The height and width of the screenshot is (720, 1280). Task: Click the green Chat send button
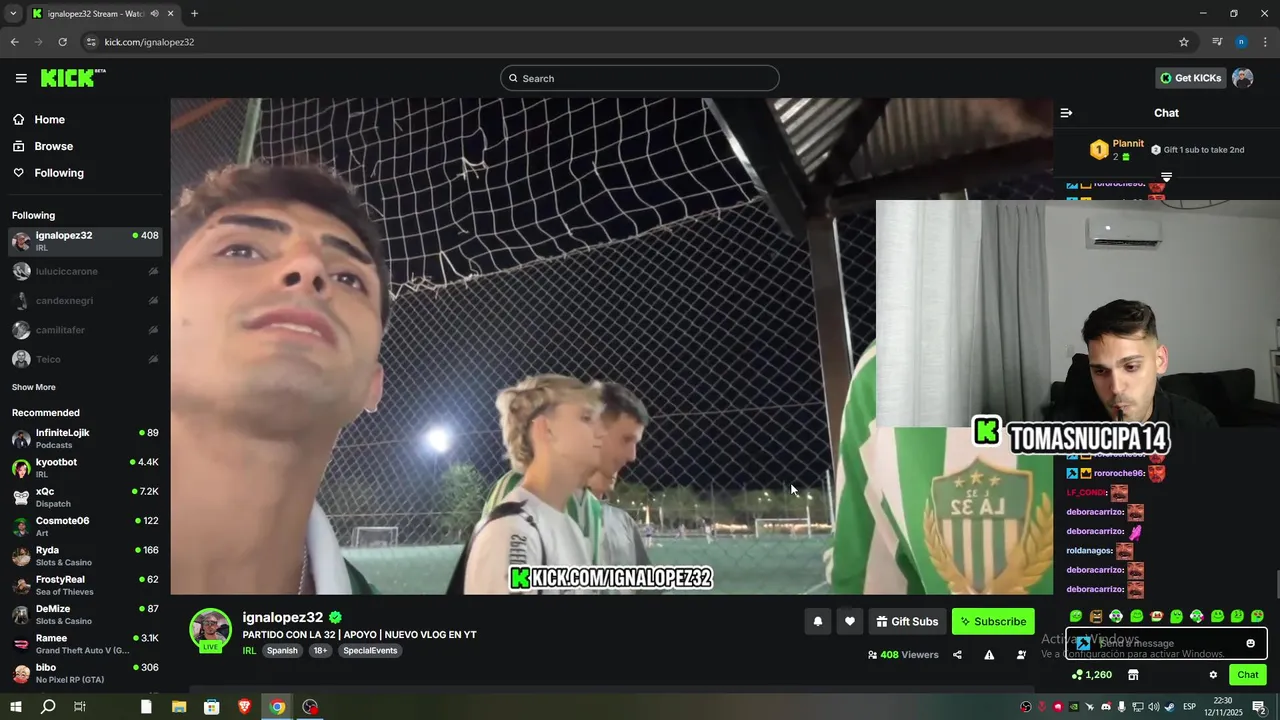pyautogui.click(x=1248, y=675)
